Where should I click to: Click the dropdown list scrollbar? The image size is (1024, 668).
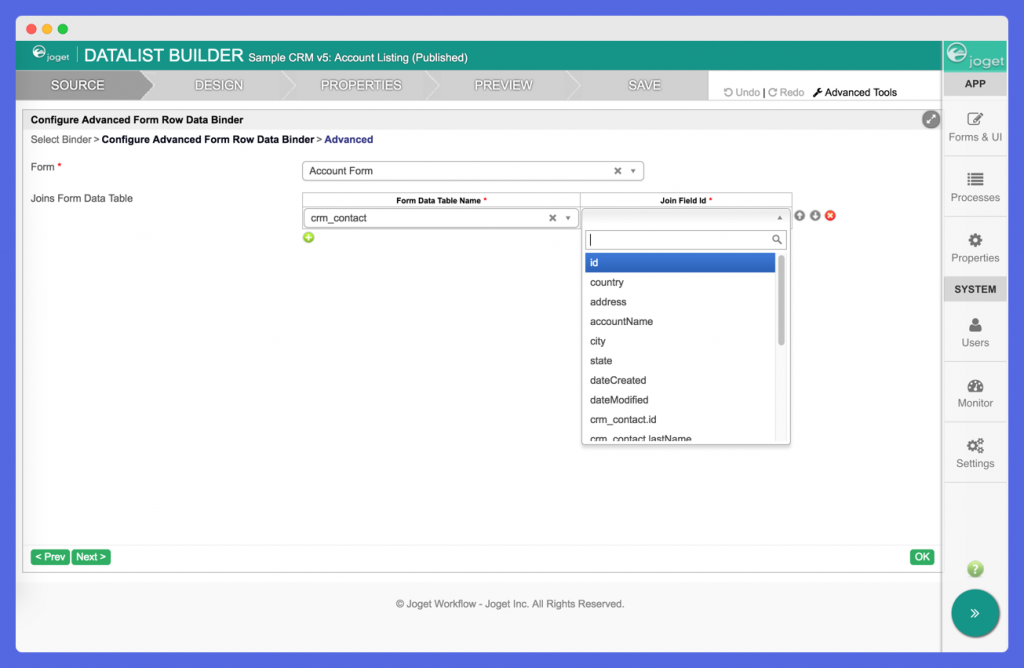781,300
